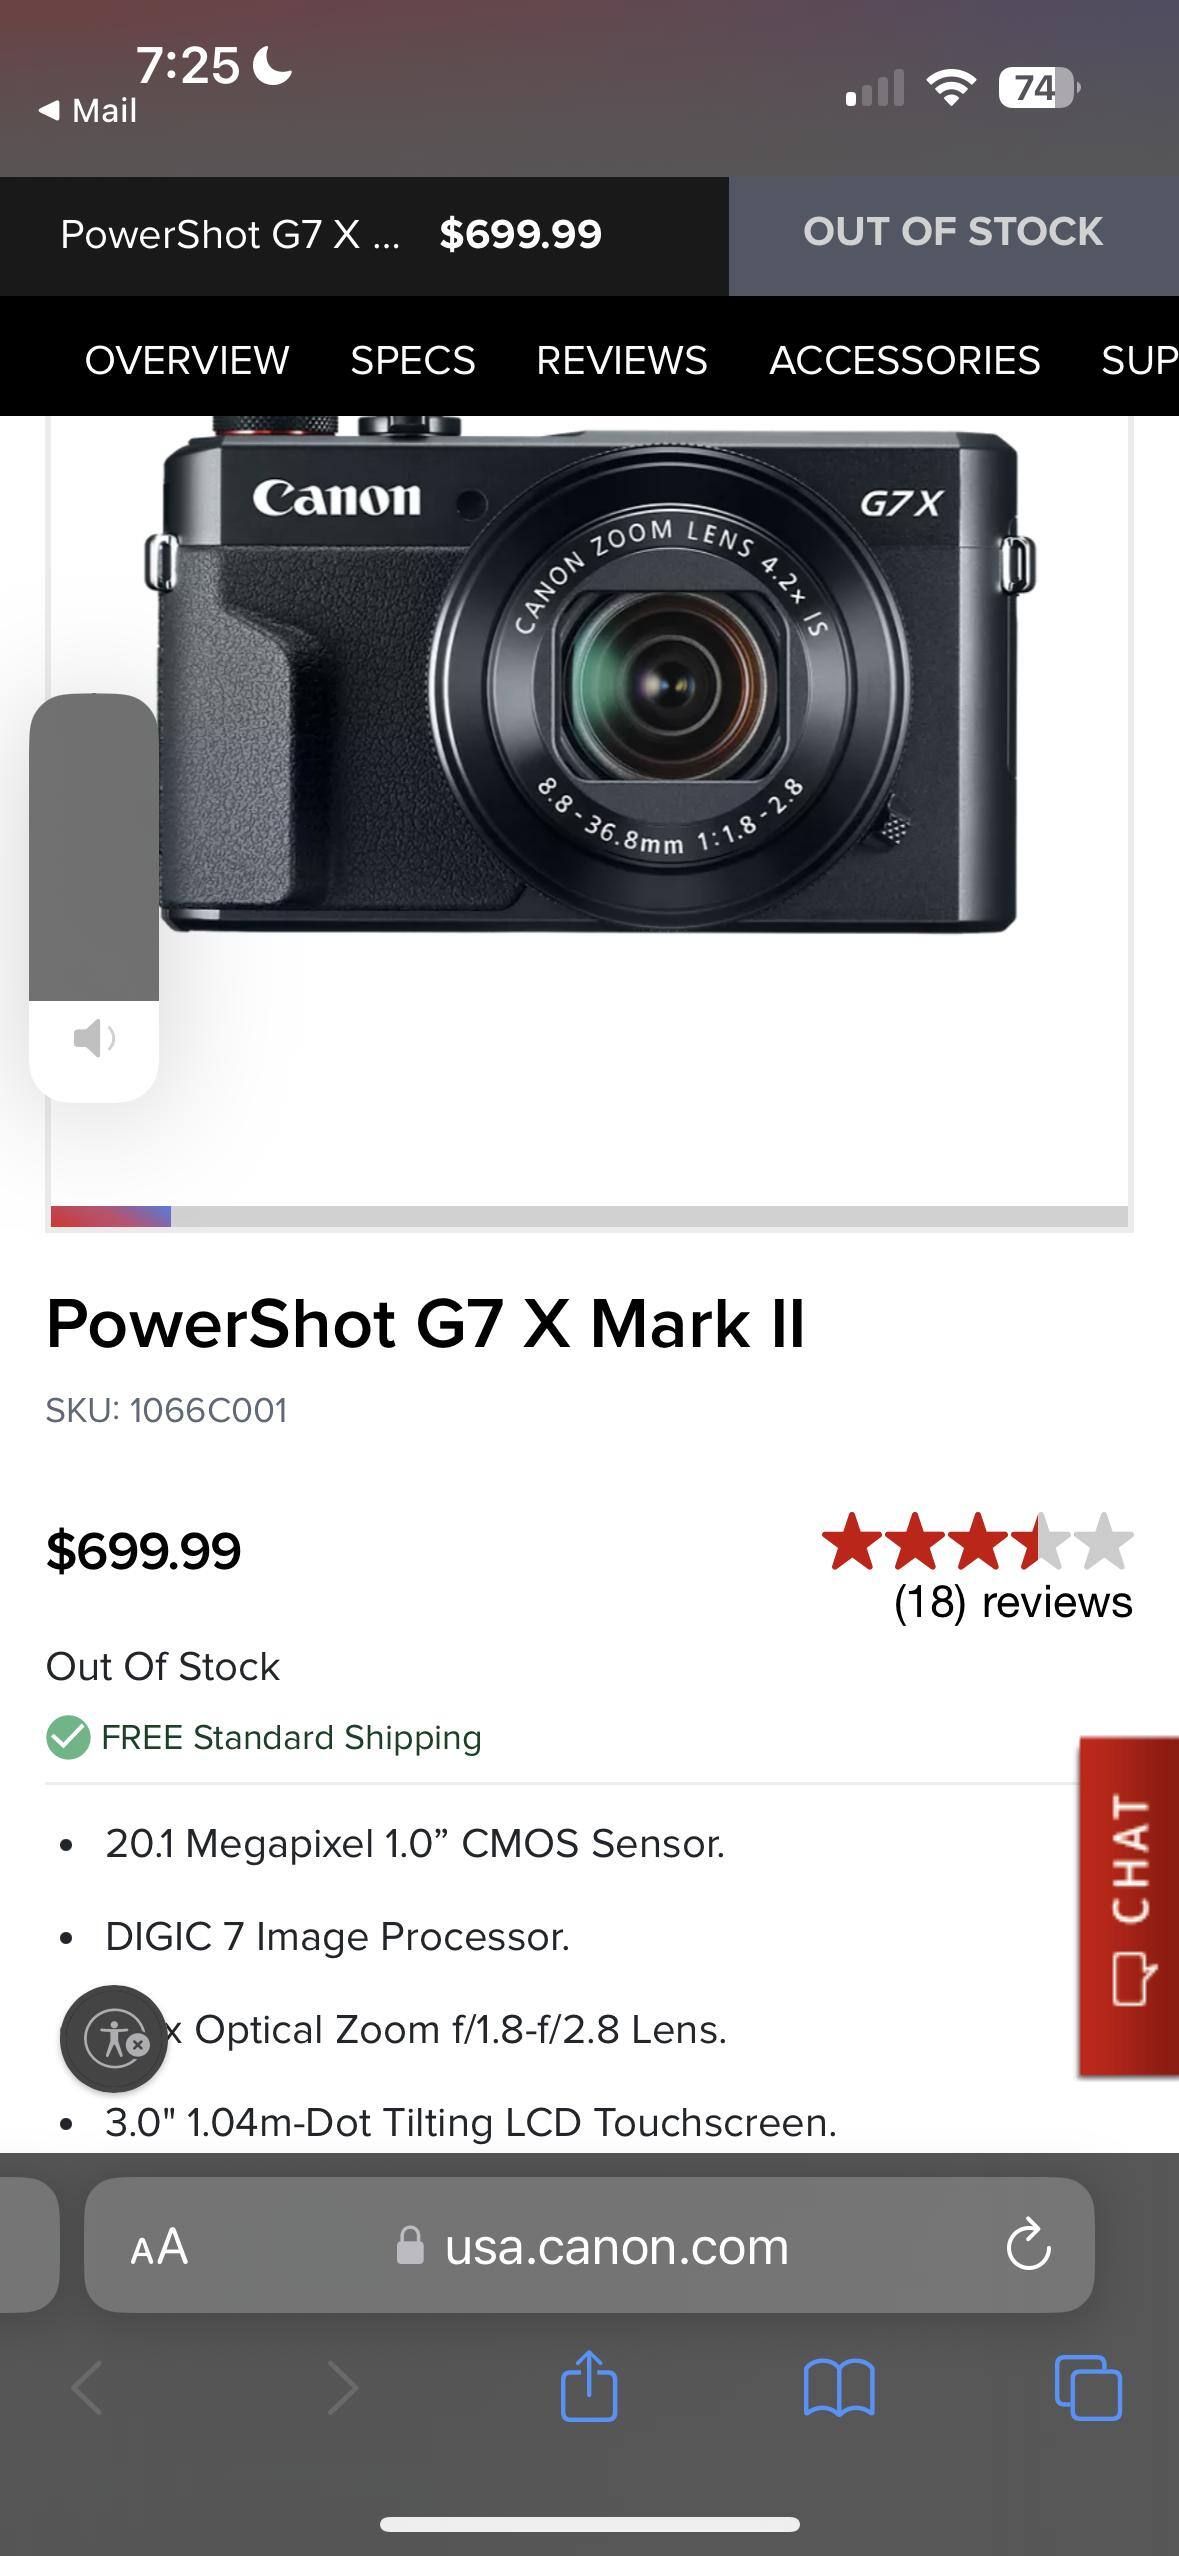Open the Overview tab
This screenshot has height=2556, width=1179.
(187, 360)
